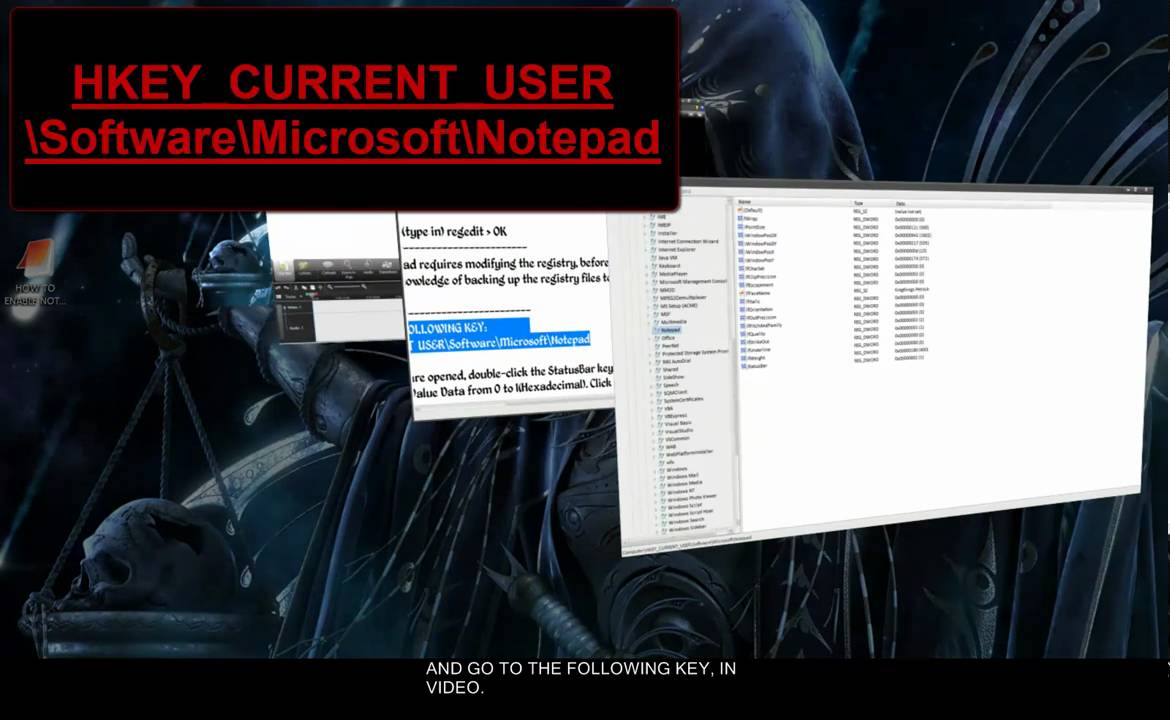Expand the Windows Media key arrow
Viewport: 1170px width, 720px height.
(656, 485)
